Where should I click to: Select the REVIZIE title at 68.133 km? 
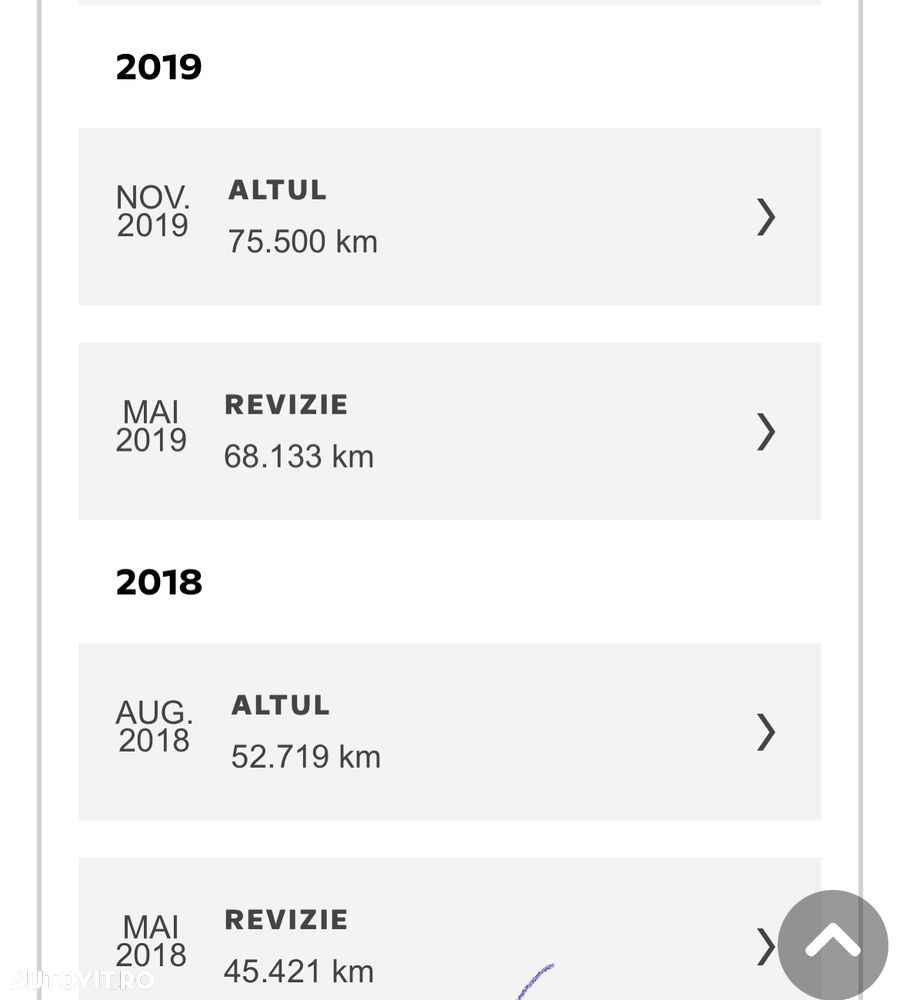point(286,405)
